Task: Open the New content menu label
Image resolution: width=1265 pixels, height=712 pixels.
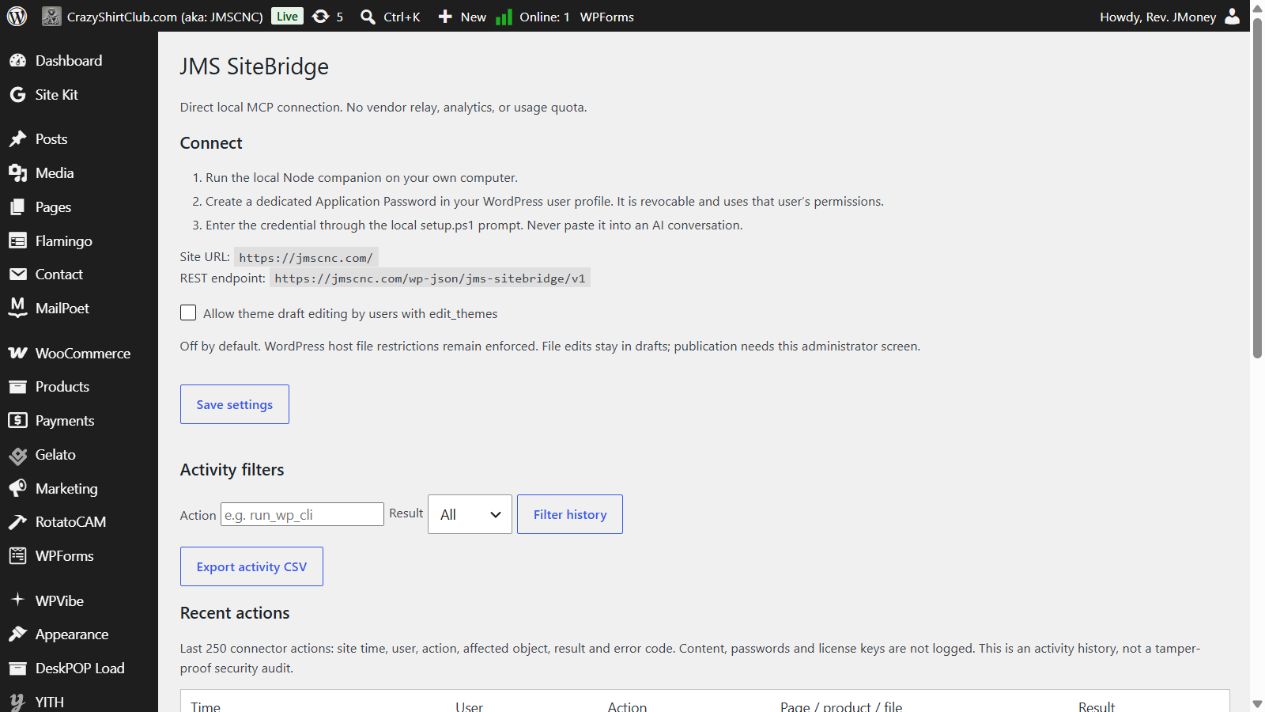Action: (474, 16)
